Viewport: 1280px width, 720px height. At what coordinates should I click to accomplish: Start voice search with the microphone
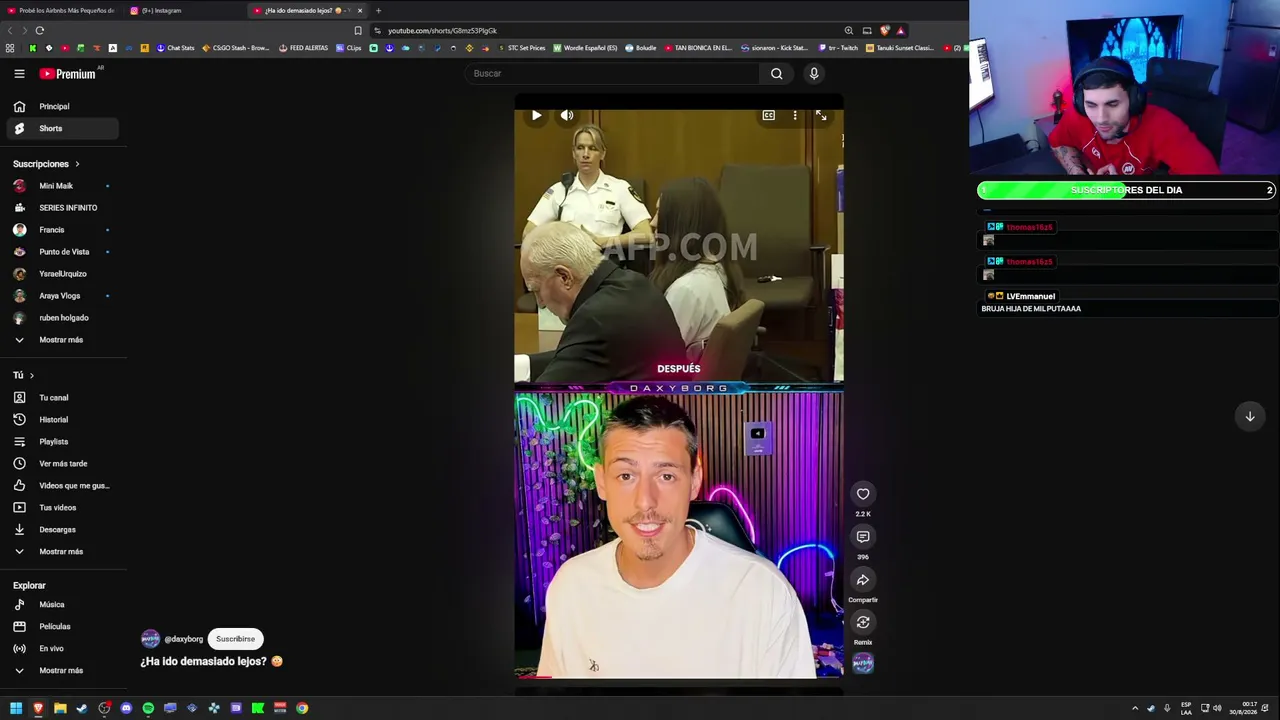(x=814, y=73)
